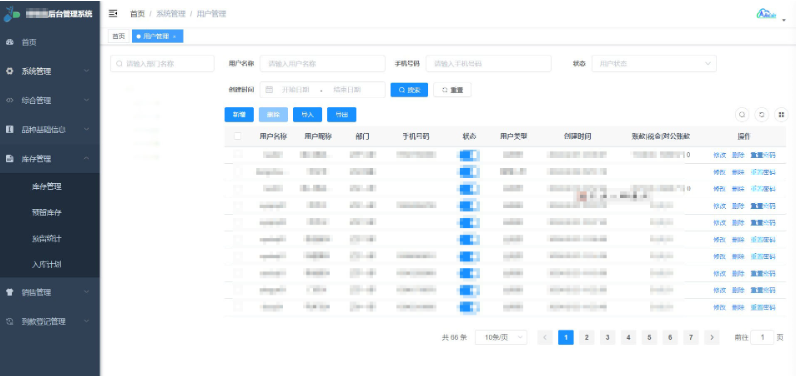This screenshot has width=796, height=376.
Task: Click the department name search field
Action: 162,64
